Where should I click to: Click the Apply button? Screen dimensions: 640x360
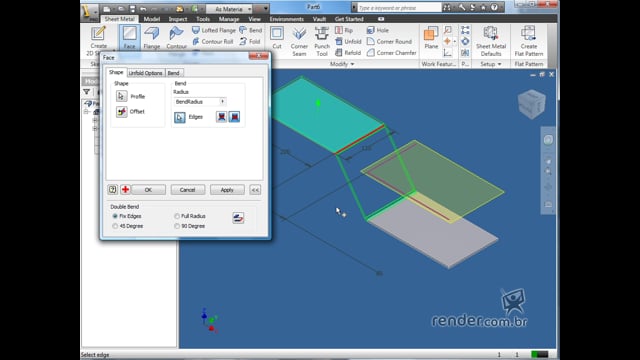(x=227, y=190)
